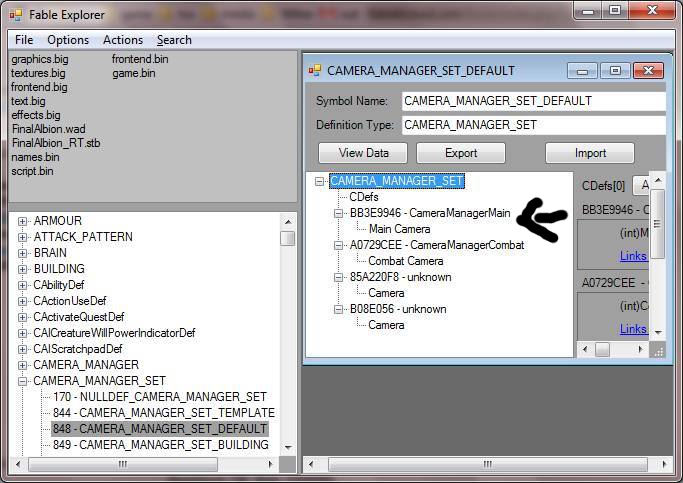This screenshot has width=683, height=483.
Task: Click the Links hyperlink under BB3E9946
Action: click(x=632, y=256)
